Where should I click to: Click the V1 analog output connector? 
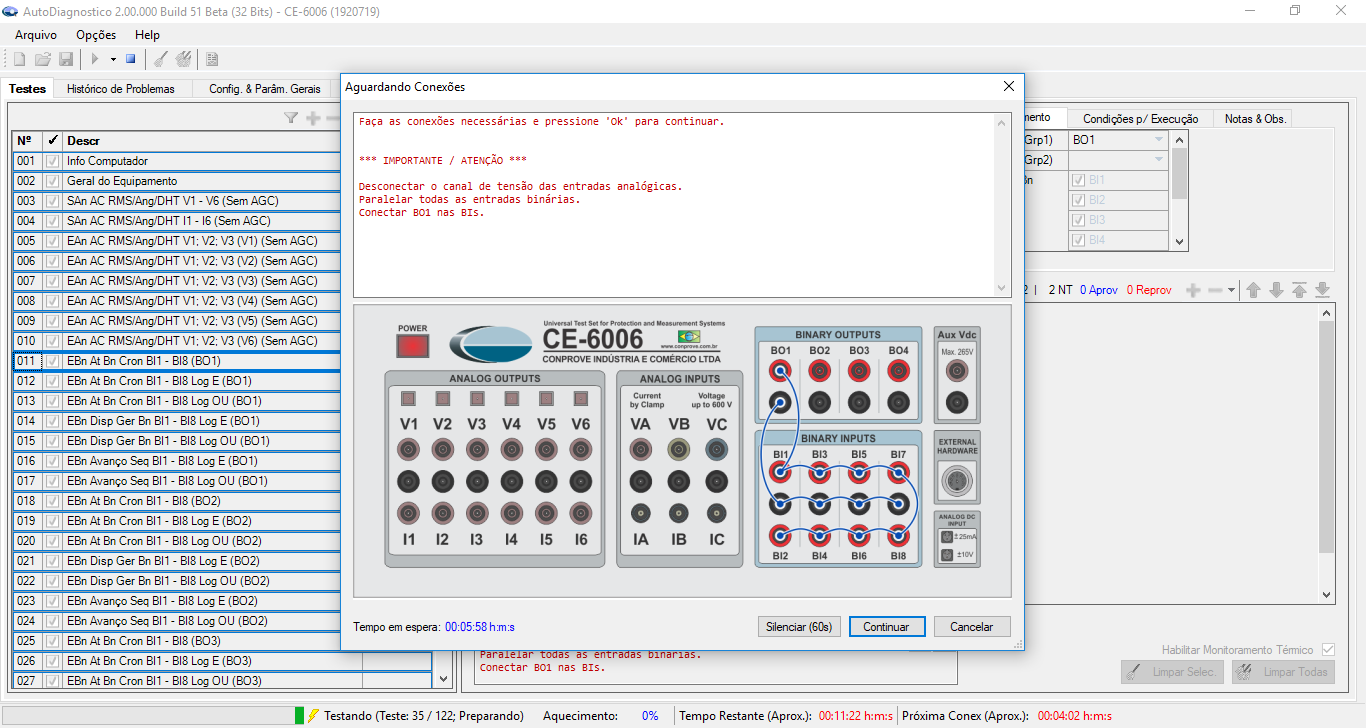pos(409,450)
